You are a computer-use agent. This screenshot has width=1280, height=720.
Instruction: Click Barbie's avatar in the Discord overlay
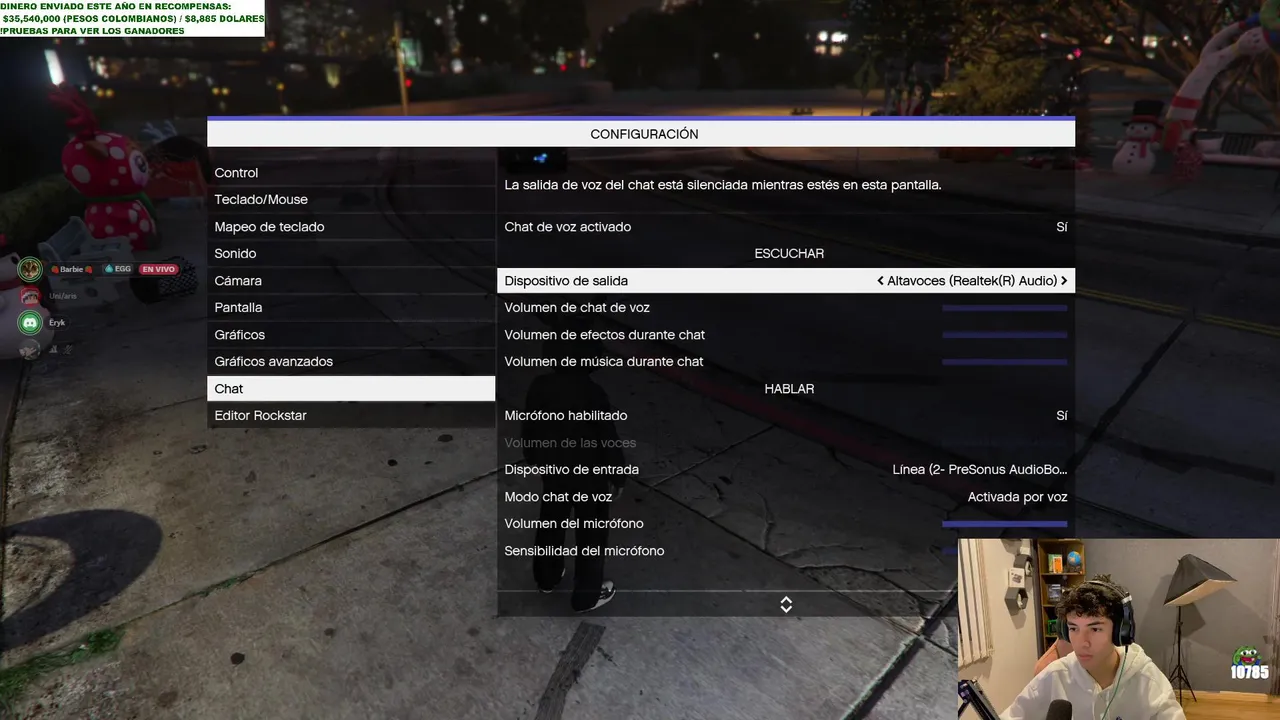click(30, 269)
